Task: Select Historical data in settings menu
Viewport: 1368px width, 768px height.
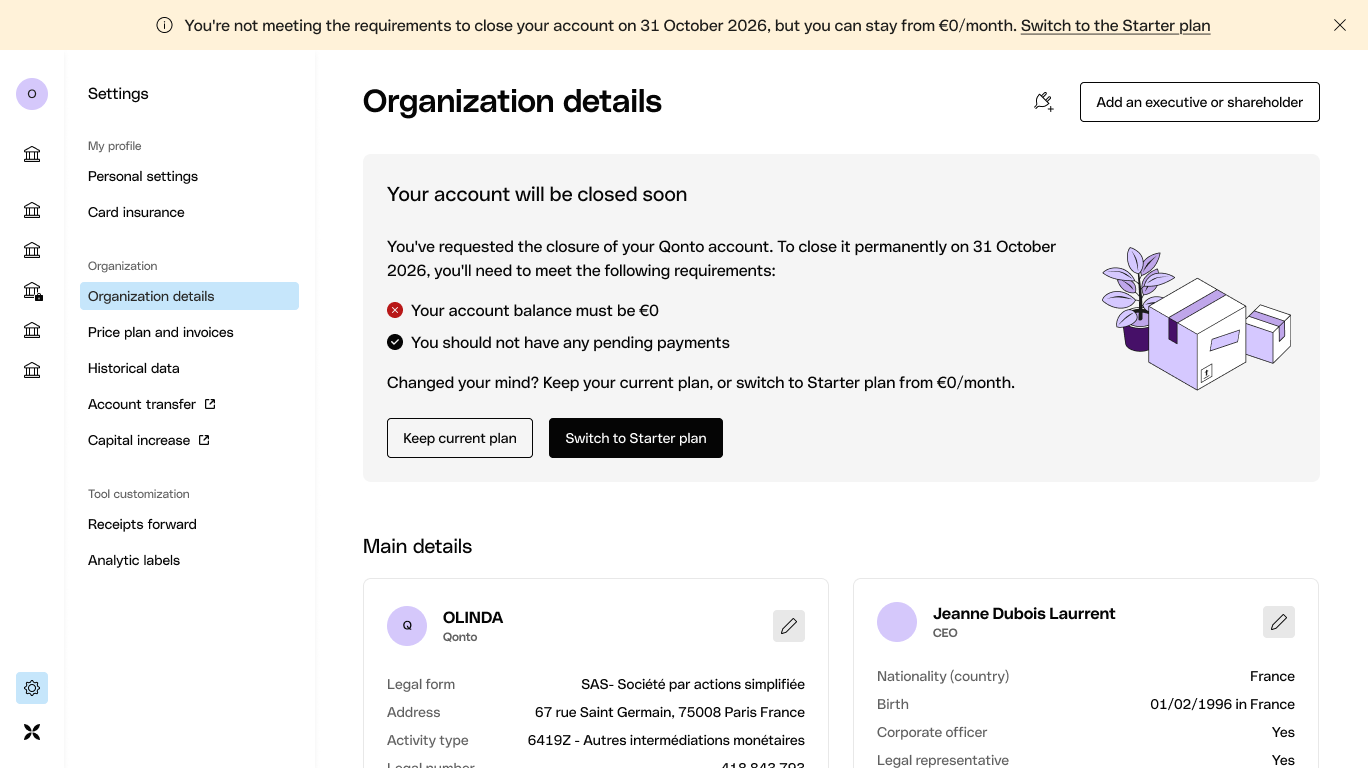Action: tap(134, 368)
